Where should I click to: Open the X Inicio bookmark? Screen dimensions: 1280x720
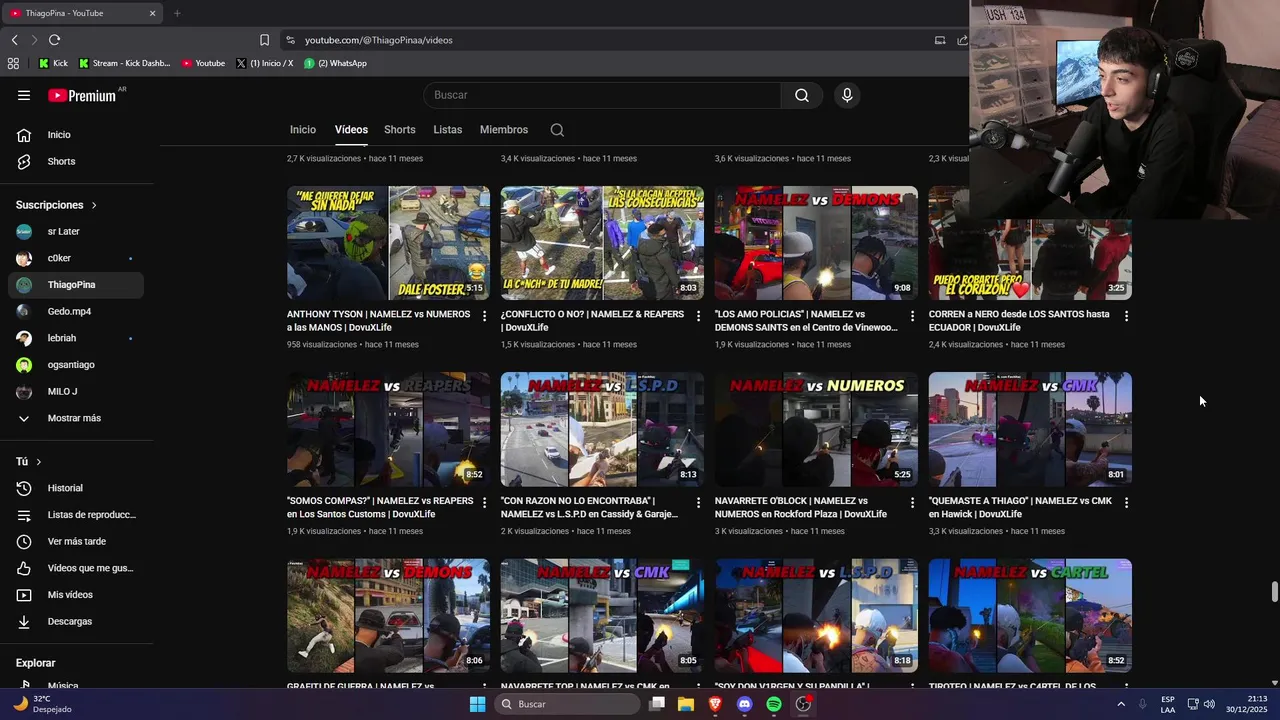pyautogui.click(x=265, y=63)
